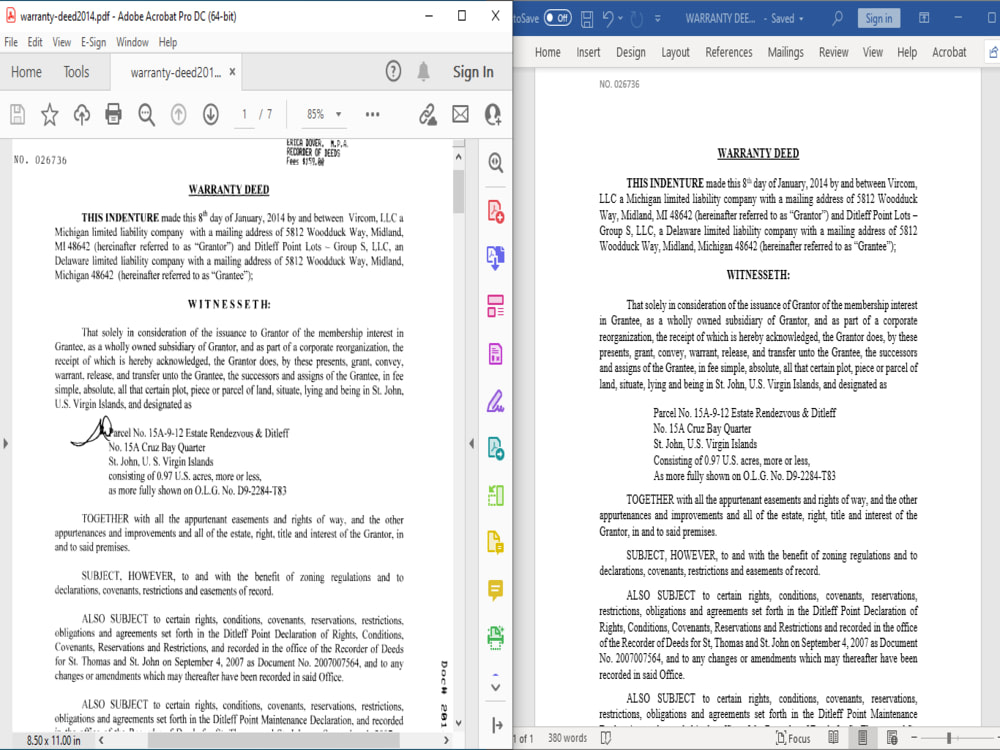The width and height of the screenshot is (1000, 750).
Task: Open the References tab in Word
Action: click(x=728, y=52)
